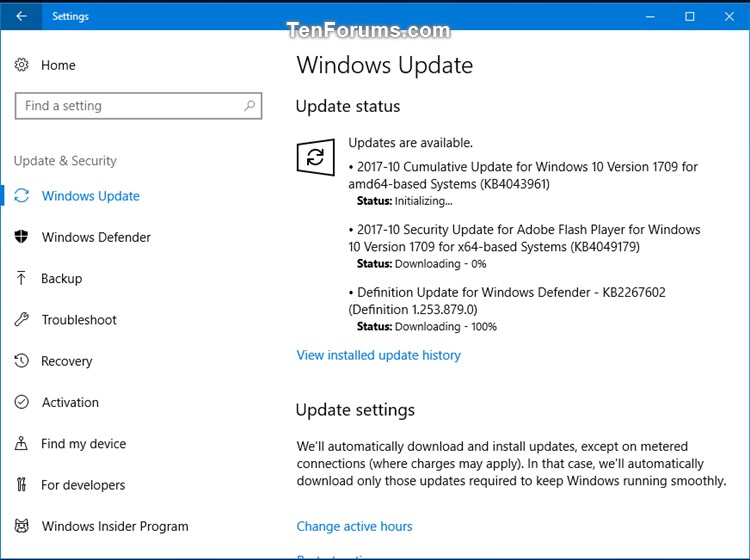Click the Backup upload arrow icon
The width and height of the screenshot is (750, 560).
21,278
